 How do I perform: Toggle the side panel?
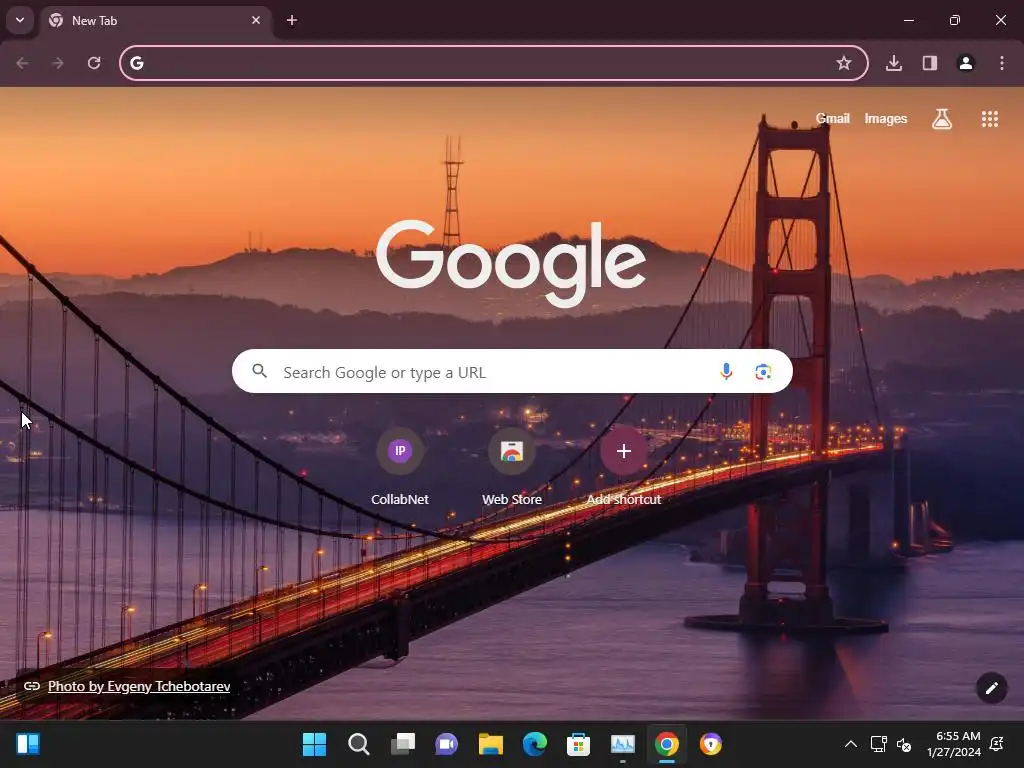(930, 63)
